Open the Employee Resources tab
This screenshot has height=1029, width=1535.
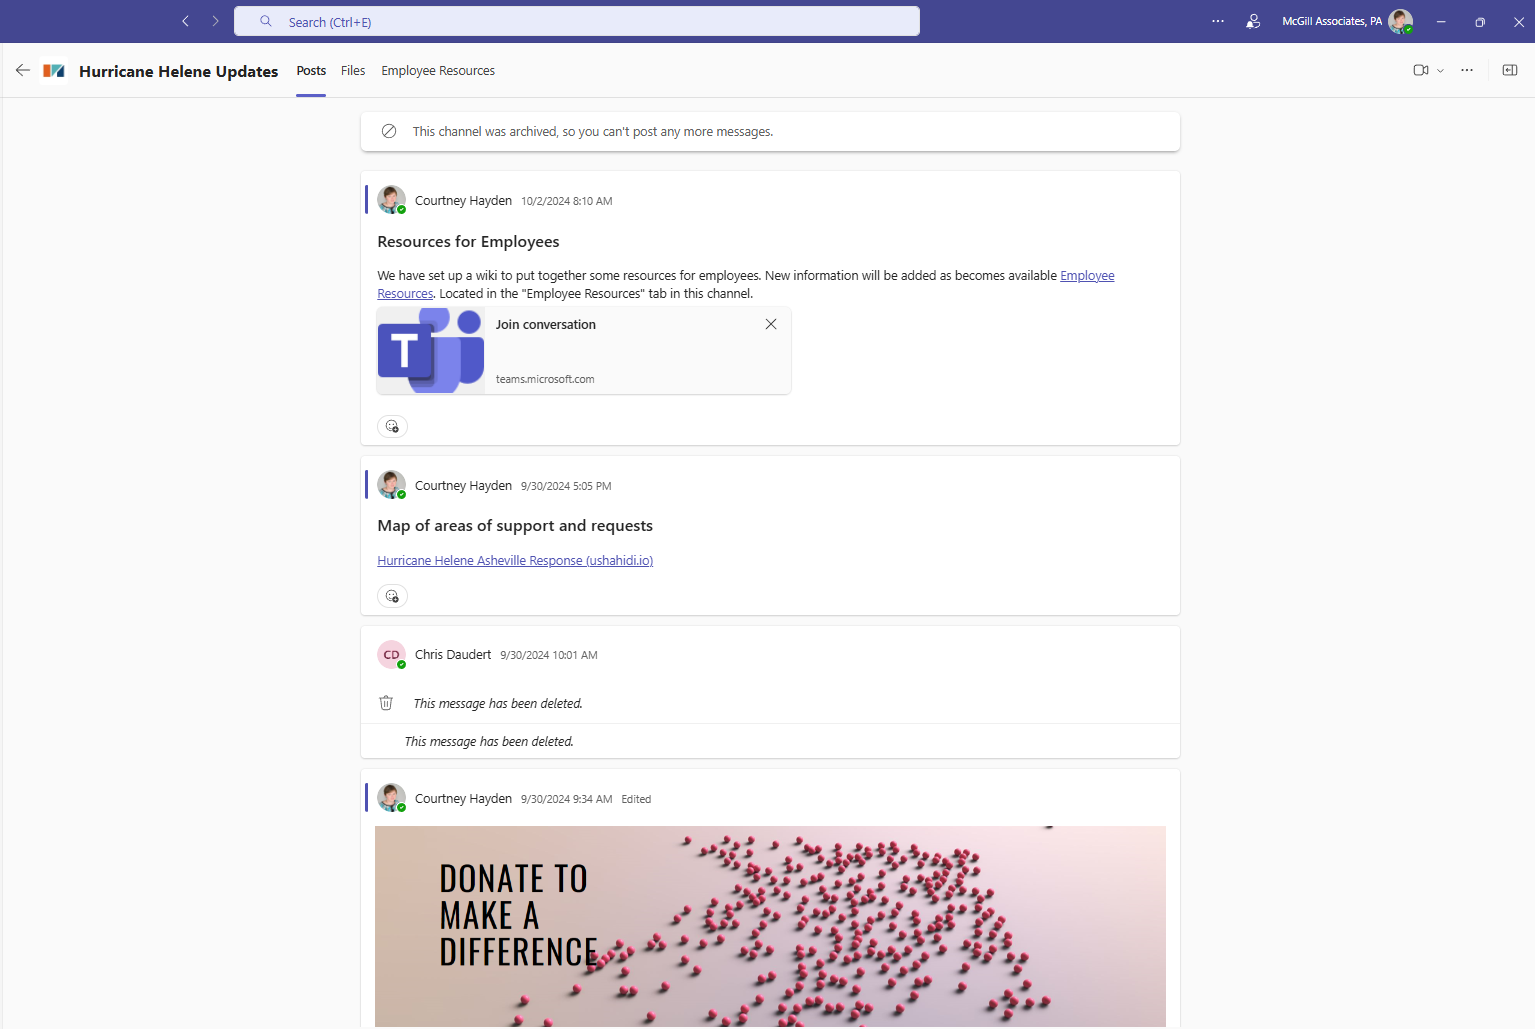click(x=438, y=70)
